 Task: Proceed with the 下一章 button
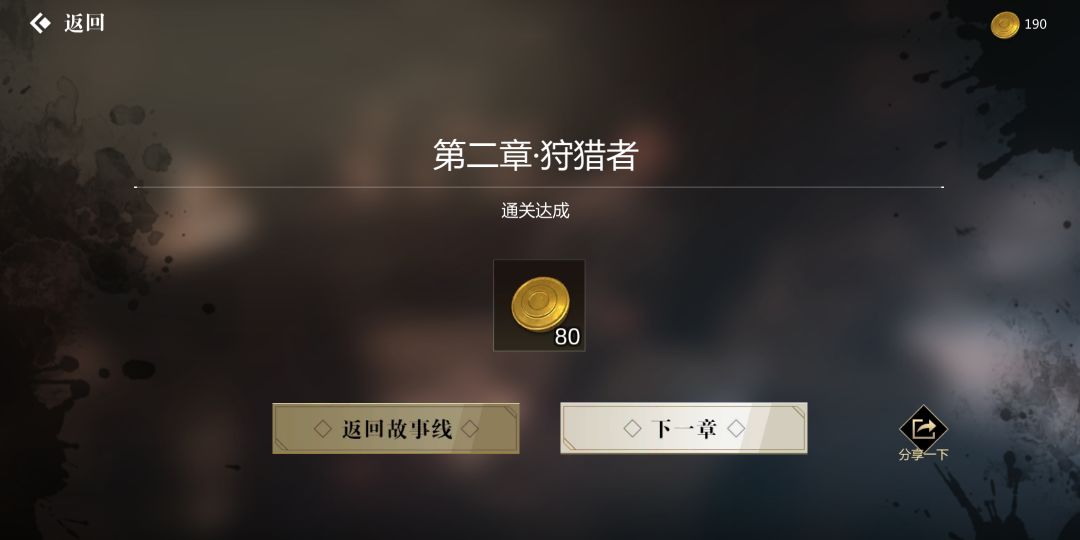[x=684, y=428]
